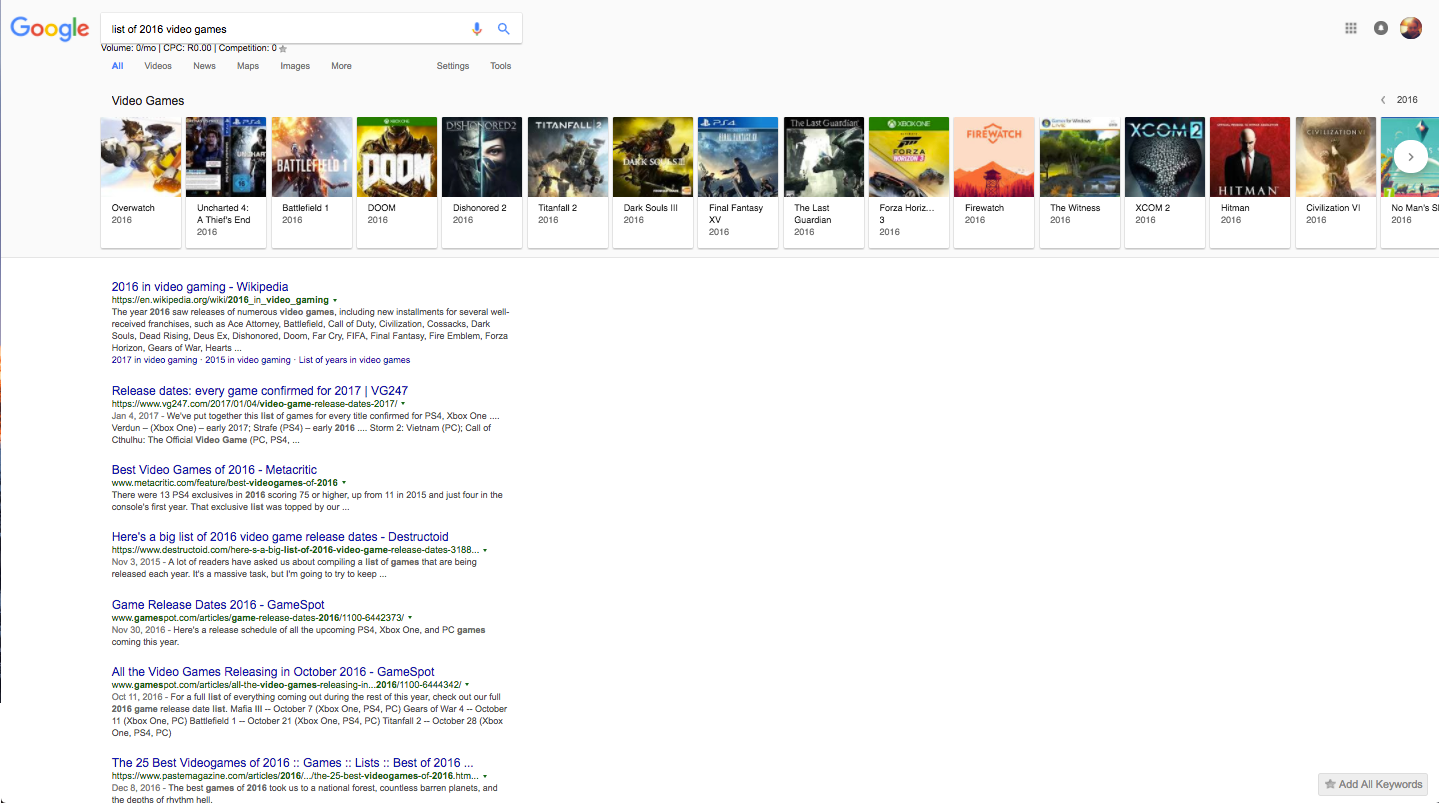
Task: Open the Dark Souls III card
Action: click(653, 182)
